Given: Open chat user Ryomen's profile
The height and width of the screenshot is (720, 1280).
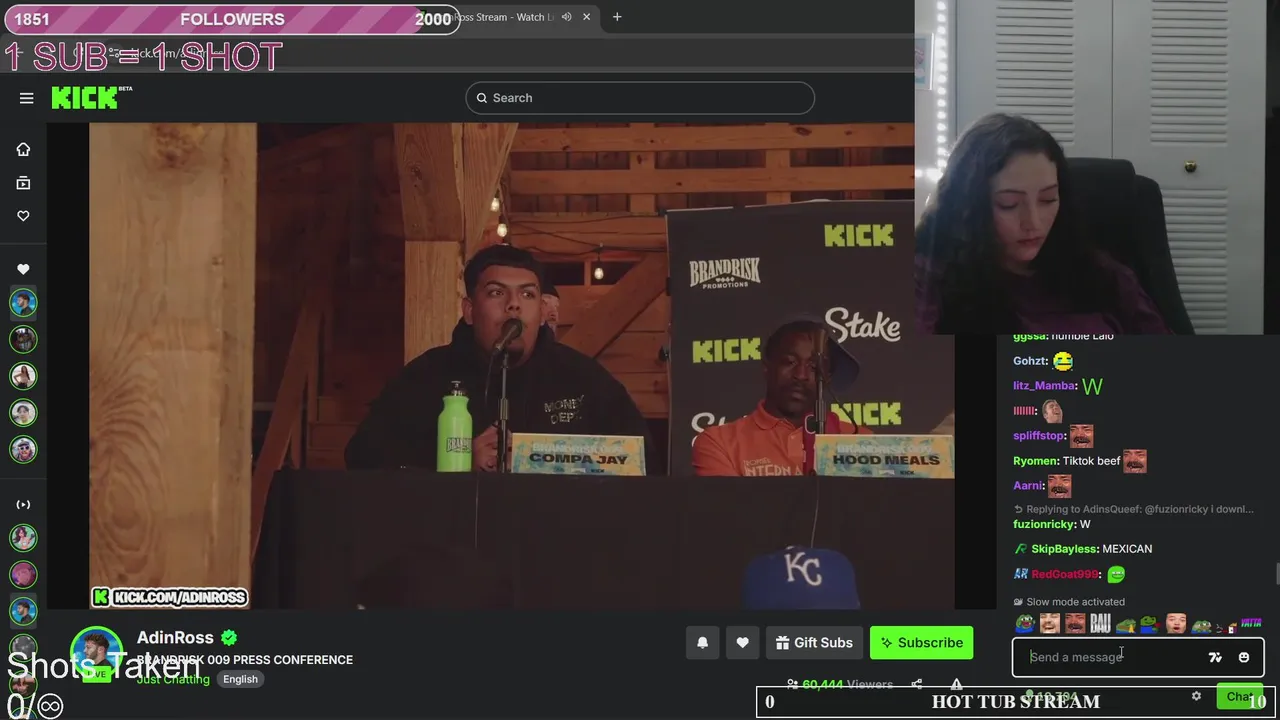Looking at the screenshot, I should 1036,461.
